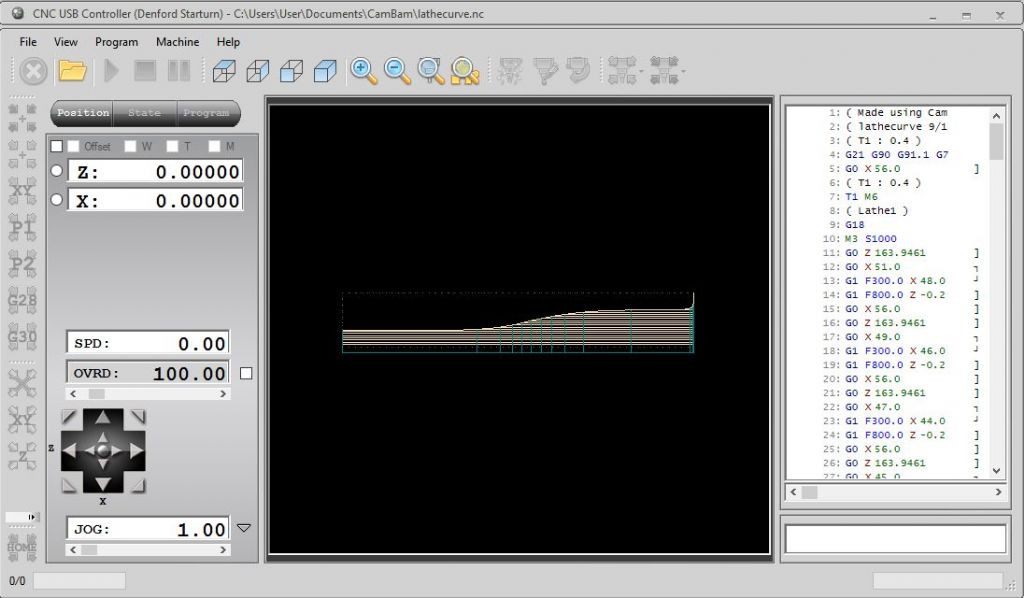Click the zoom-to-extents magnifier icon

click(x=465, y=71)
